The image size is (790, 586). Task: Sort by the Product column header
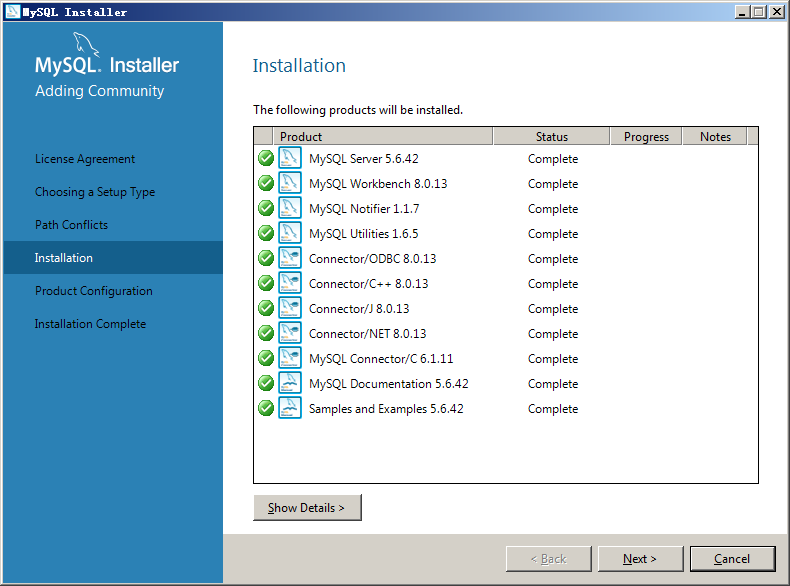click(x=382, y=137)
